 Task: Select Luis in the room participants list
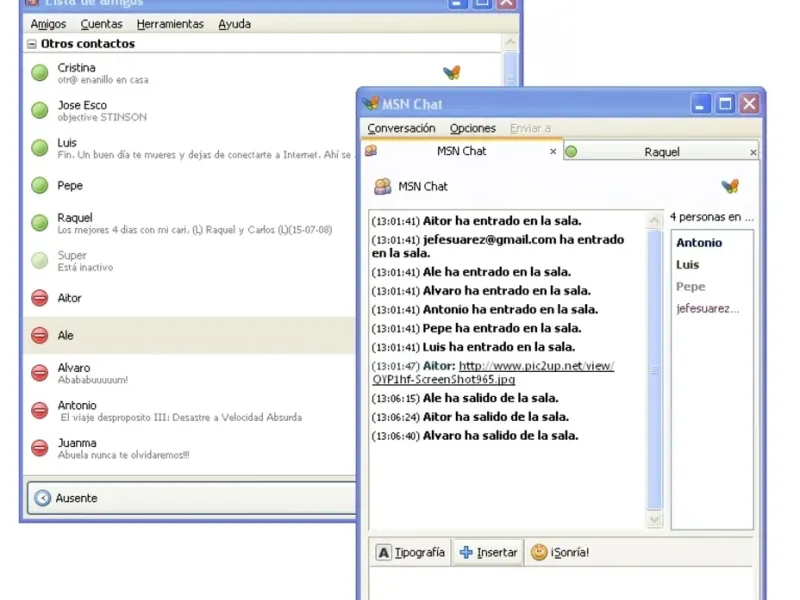coord(687,265)
